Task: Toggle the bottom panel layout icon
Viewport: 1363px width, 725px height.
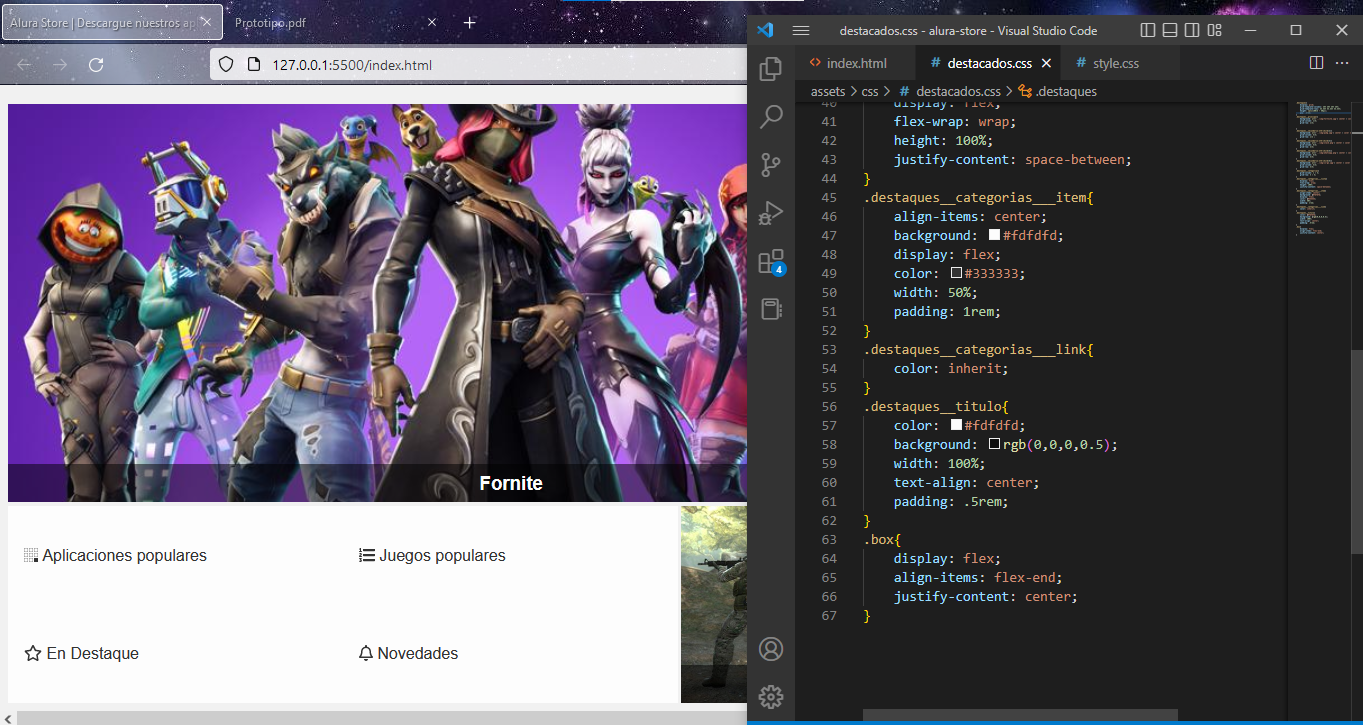Action: point(1170,30)
